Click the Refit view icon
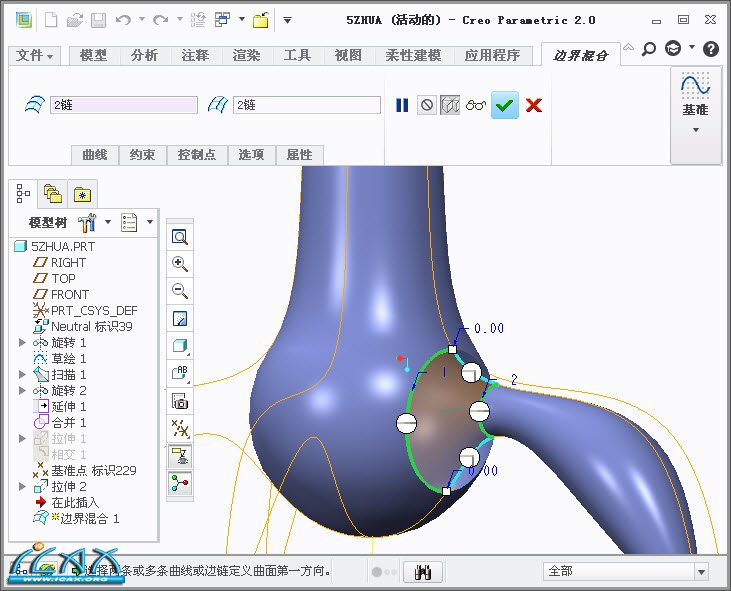This screenshot has width=731, height=591. [x=180, y=237]
